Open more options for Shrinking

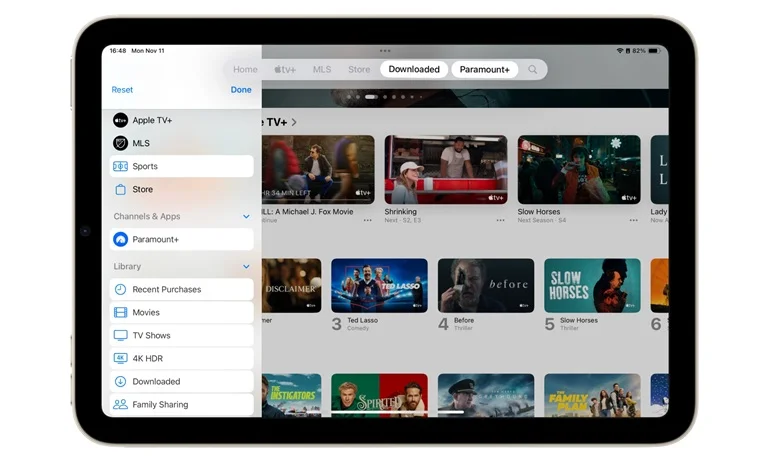coord(500,220)
